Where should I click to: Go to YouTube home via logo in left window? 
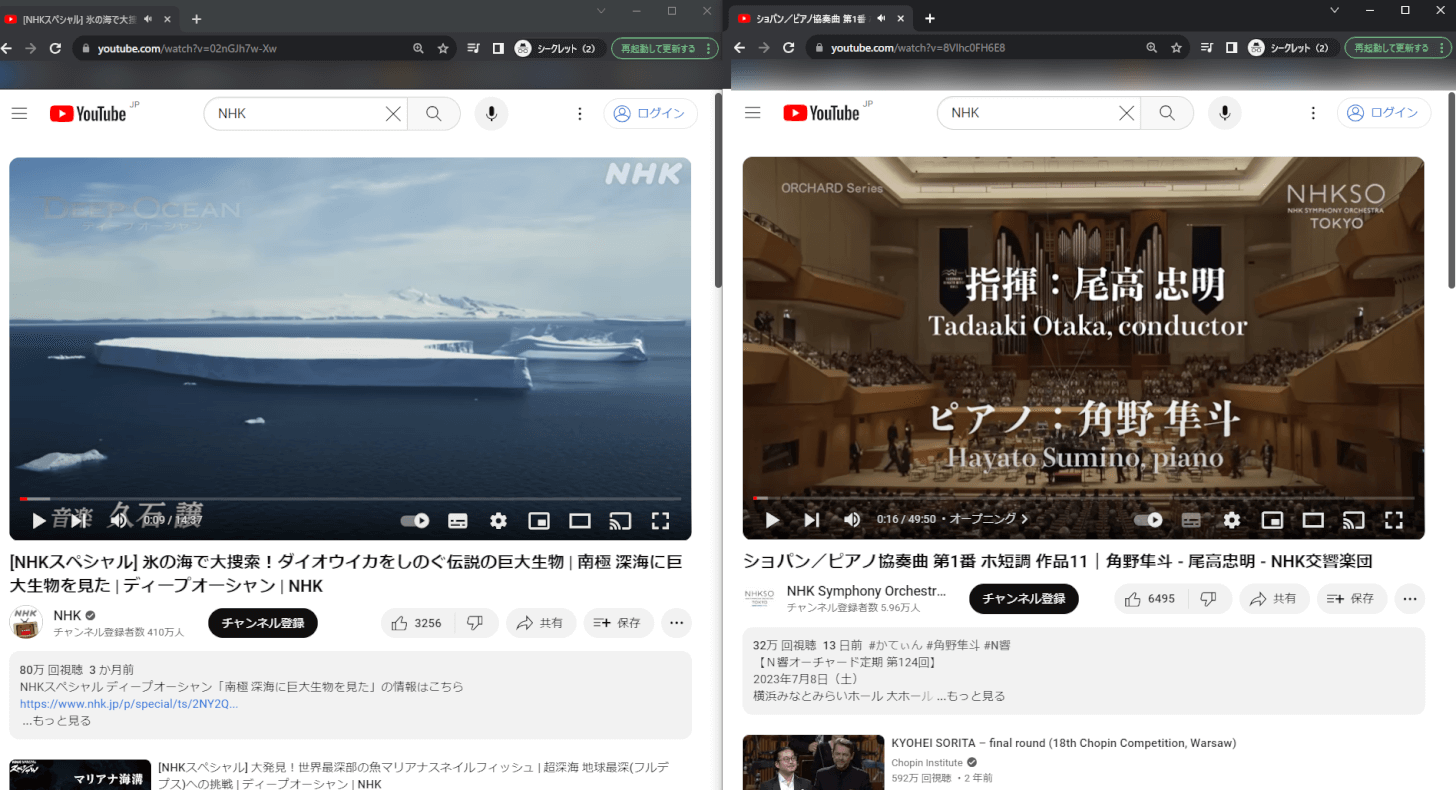pyautogui.click(x=90, y=113)
